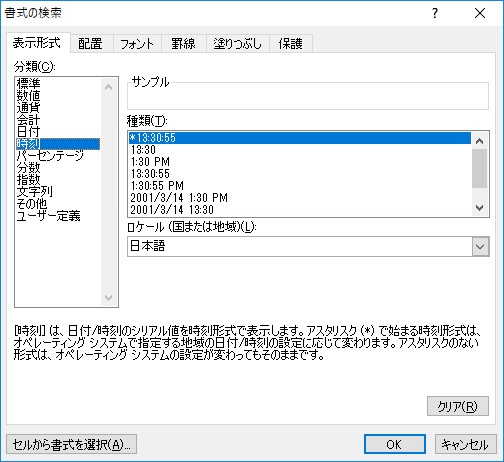Switch to the フォント tab
The height and width of the screenshot is (462, 504).
click(x=137, y=44)
